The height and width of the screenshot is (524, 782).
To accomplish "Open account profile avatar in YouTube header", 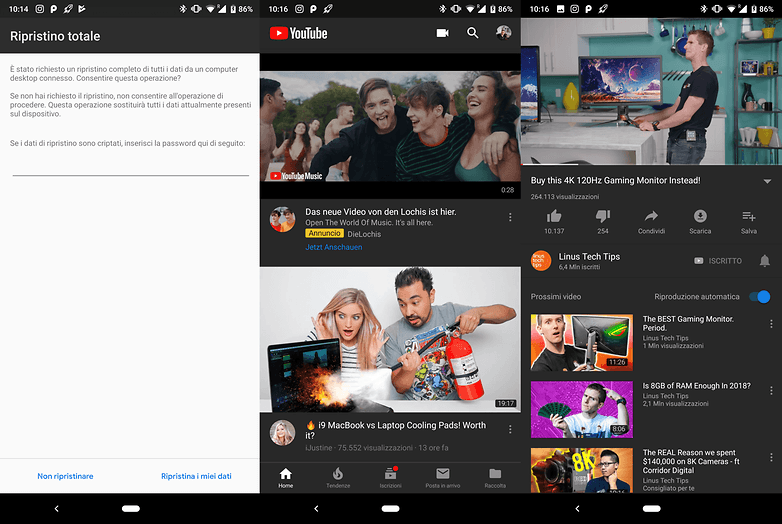I will 503,32.
